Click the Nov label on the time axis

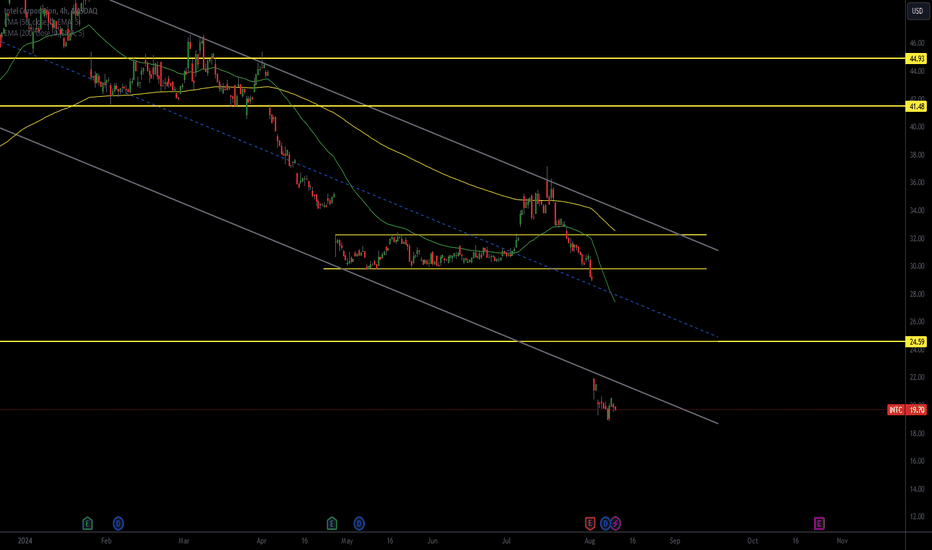(842, 541)
